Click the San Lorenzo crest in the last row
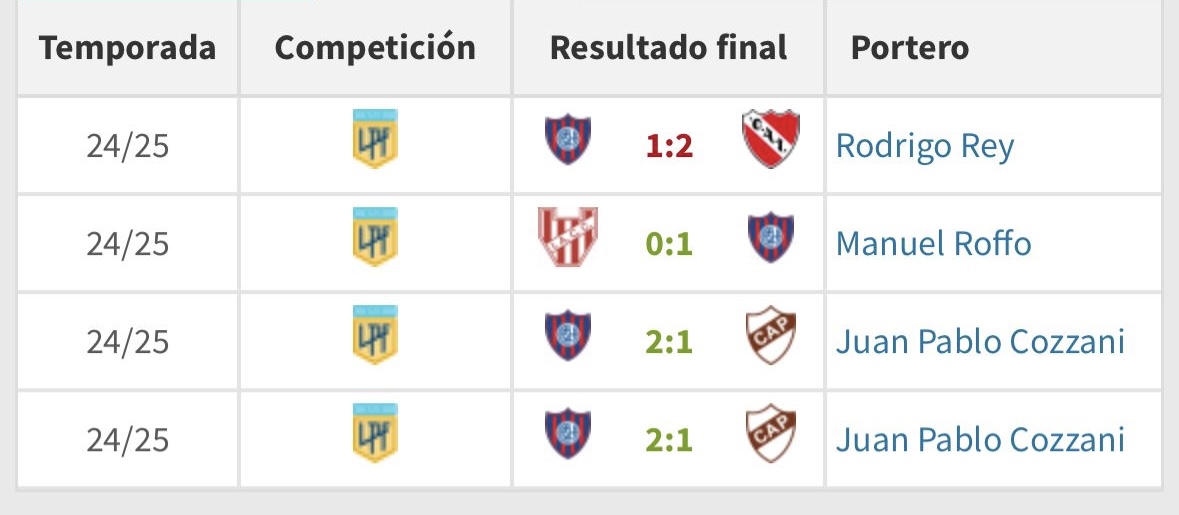1179x515 pixels. point(568,434)
